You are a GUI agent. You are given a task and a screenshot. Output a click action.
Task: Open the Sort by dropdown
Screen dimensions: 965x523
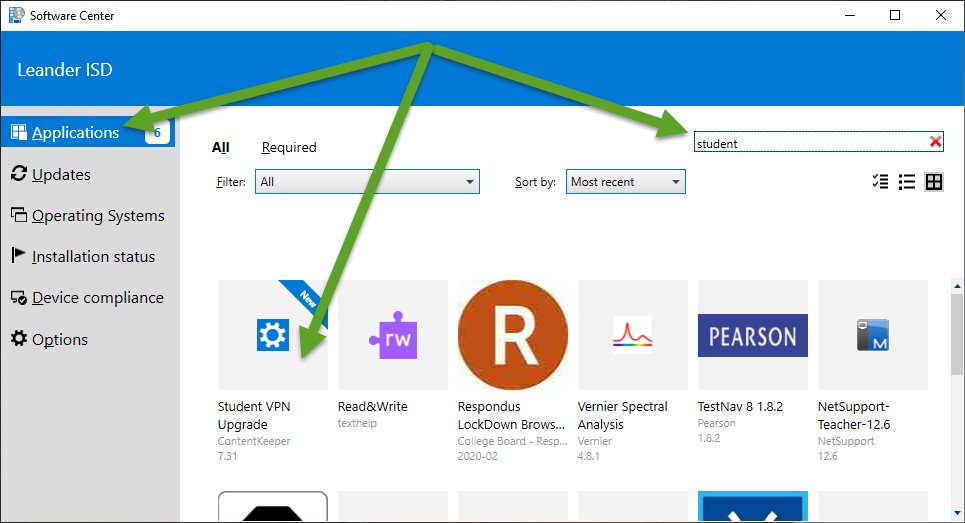click(625, 182)
